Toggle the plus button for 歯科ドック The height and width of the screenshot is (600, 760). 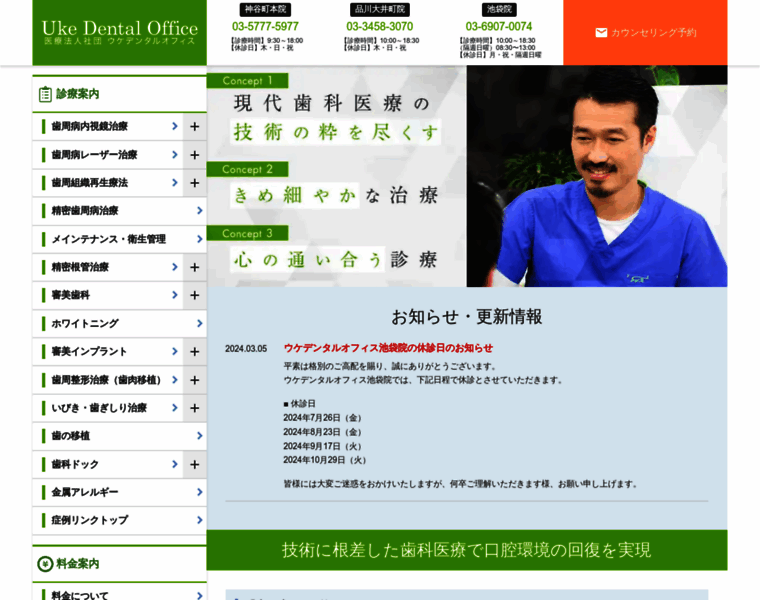(195, 464)
